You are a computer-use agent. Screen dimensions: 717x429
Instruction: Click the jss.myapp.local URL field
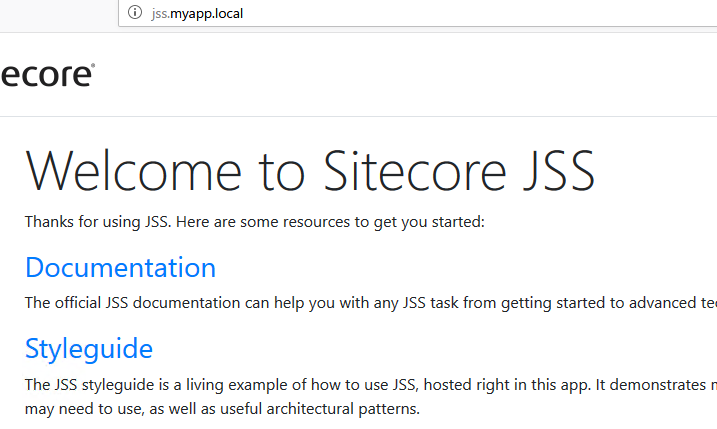417,13
